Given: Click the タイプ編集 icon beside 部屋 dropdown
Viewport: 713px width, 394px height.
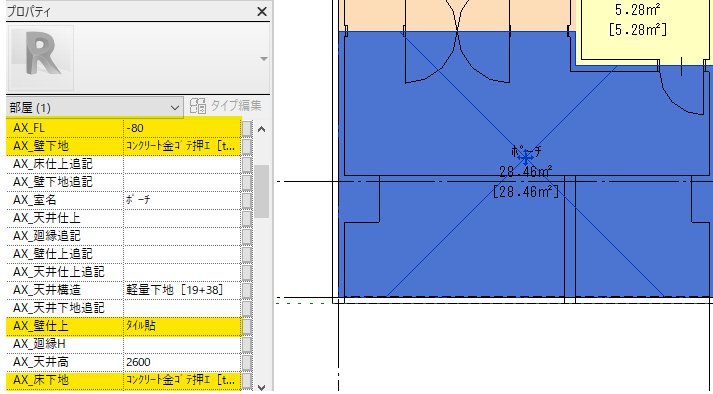Looking at the screenshot, I should coord(198,106).
